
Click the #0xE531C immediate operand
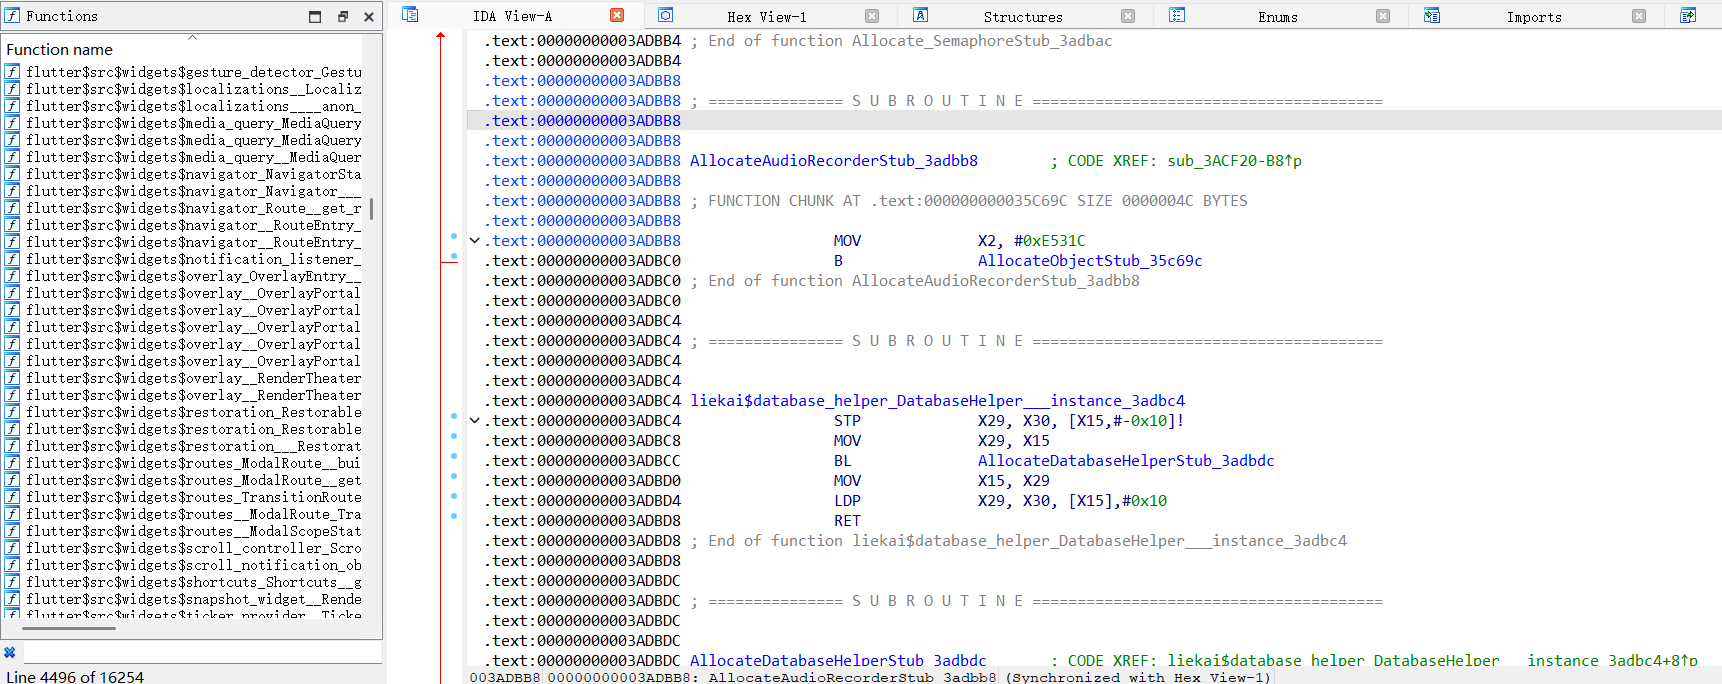coord(1049,241)
